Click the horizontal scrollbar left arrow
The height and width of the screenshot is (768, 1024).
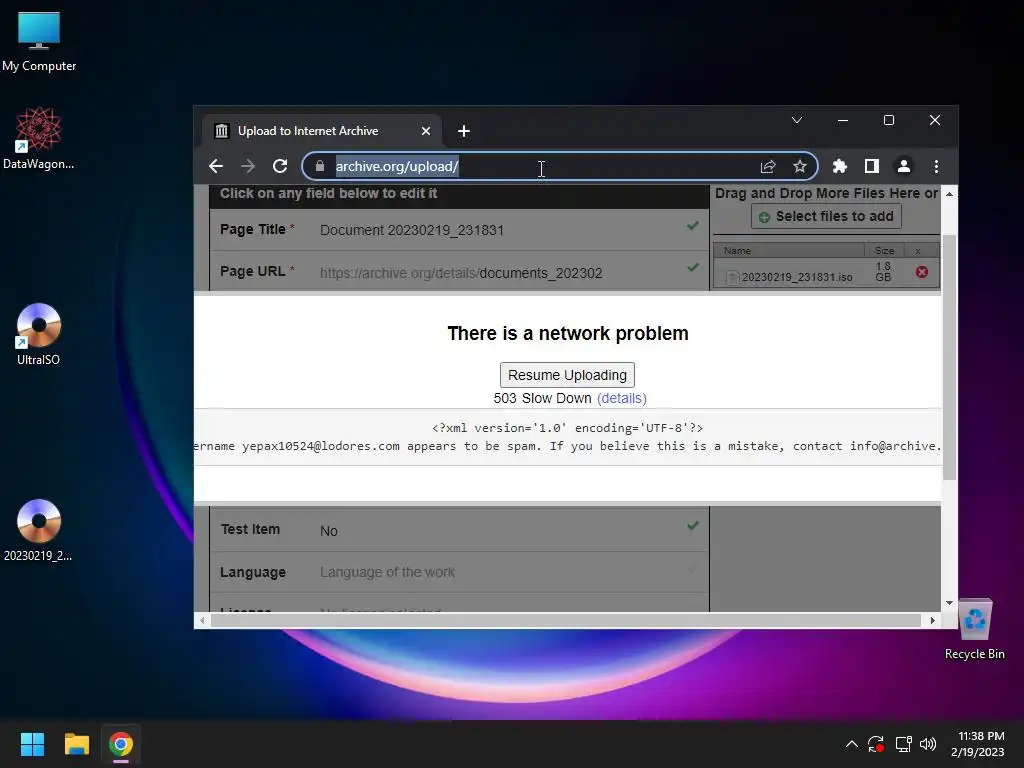pyautogui.click(x=202, y=620)
